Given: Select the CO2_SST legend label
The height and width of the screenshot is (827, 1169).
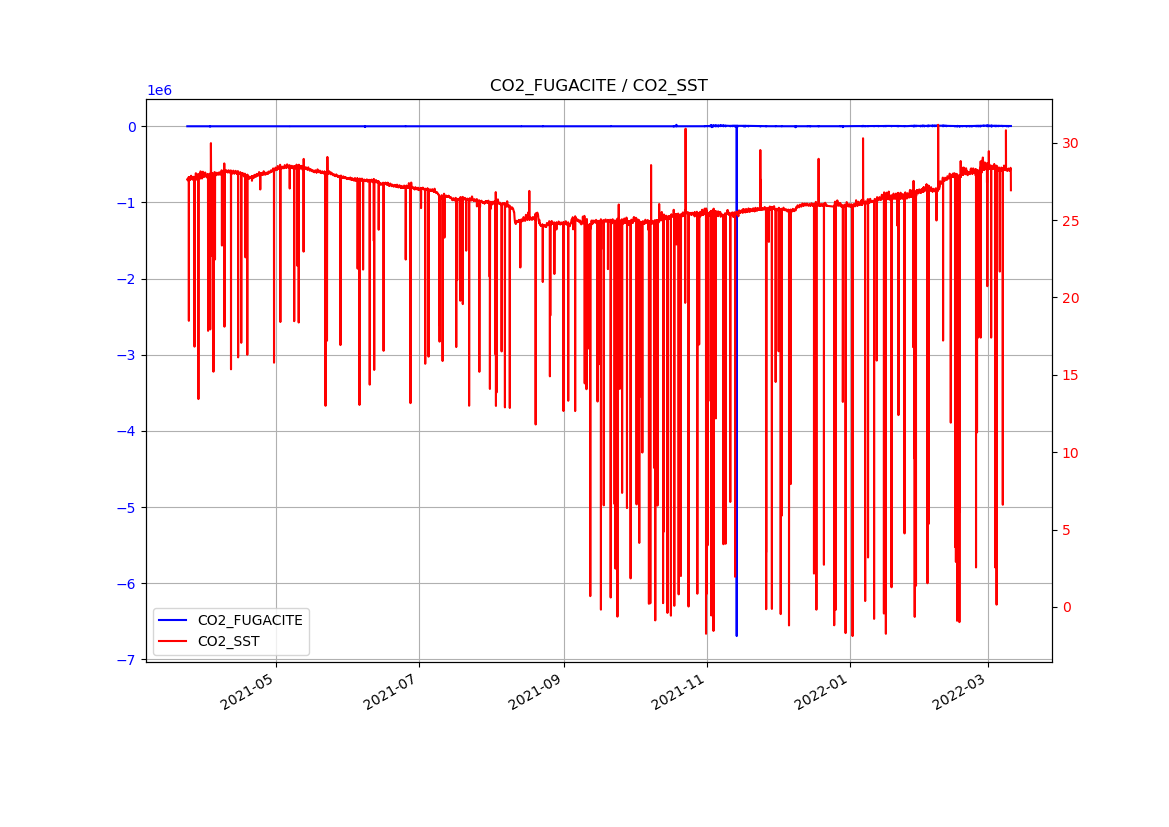Looking at the screenshot, I should [x=228, y=641].
